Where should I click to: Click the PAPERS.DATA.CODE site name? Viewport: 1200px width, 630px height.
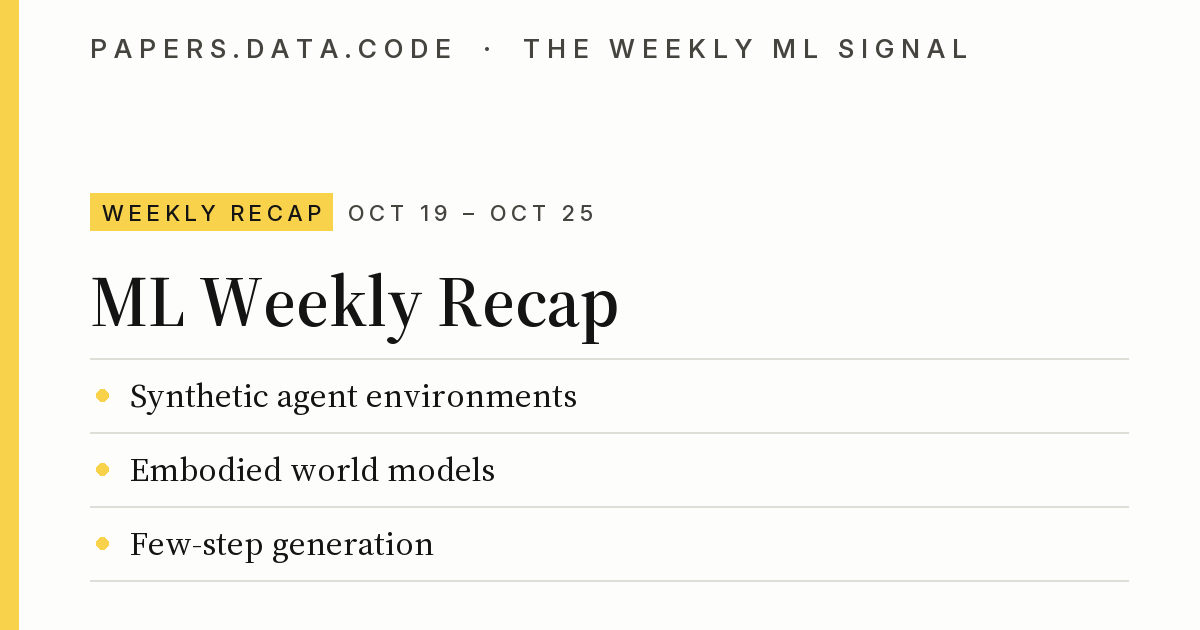coord(272,49)
